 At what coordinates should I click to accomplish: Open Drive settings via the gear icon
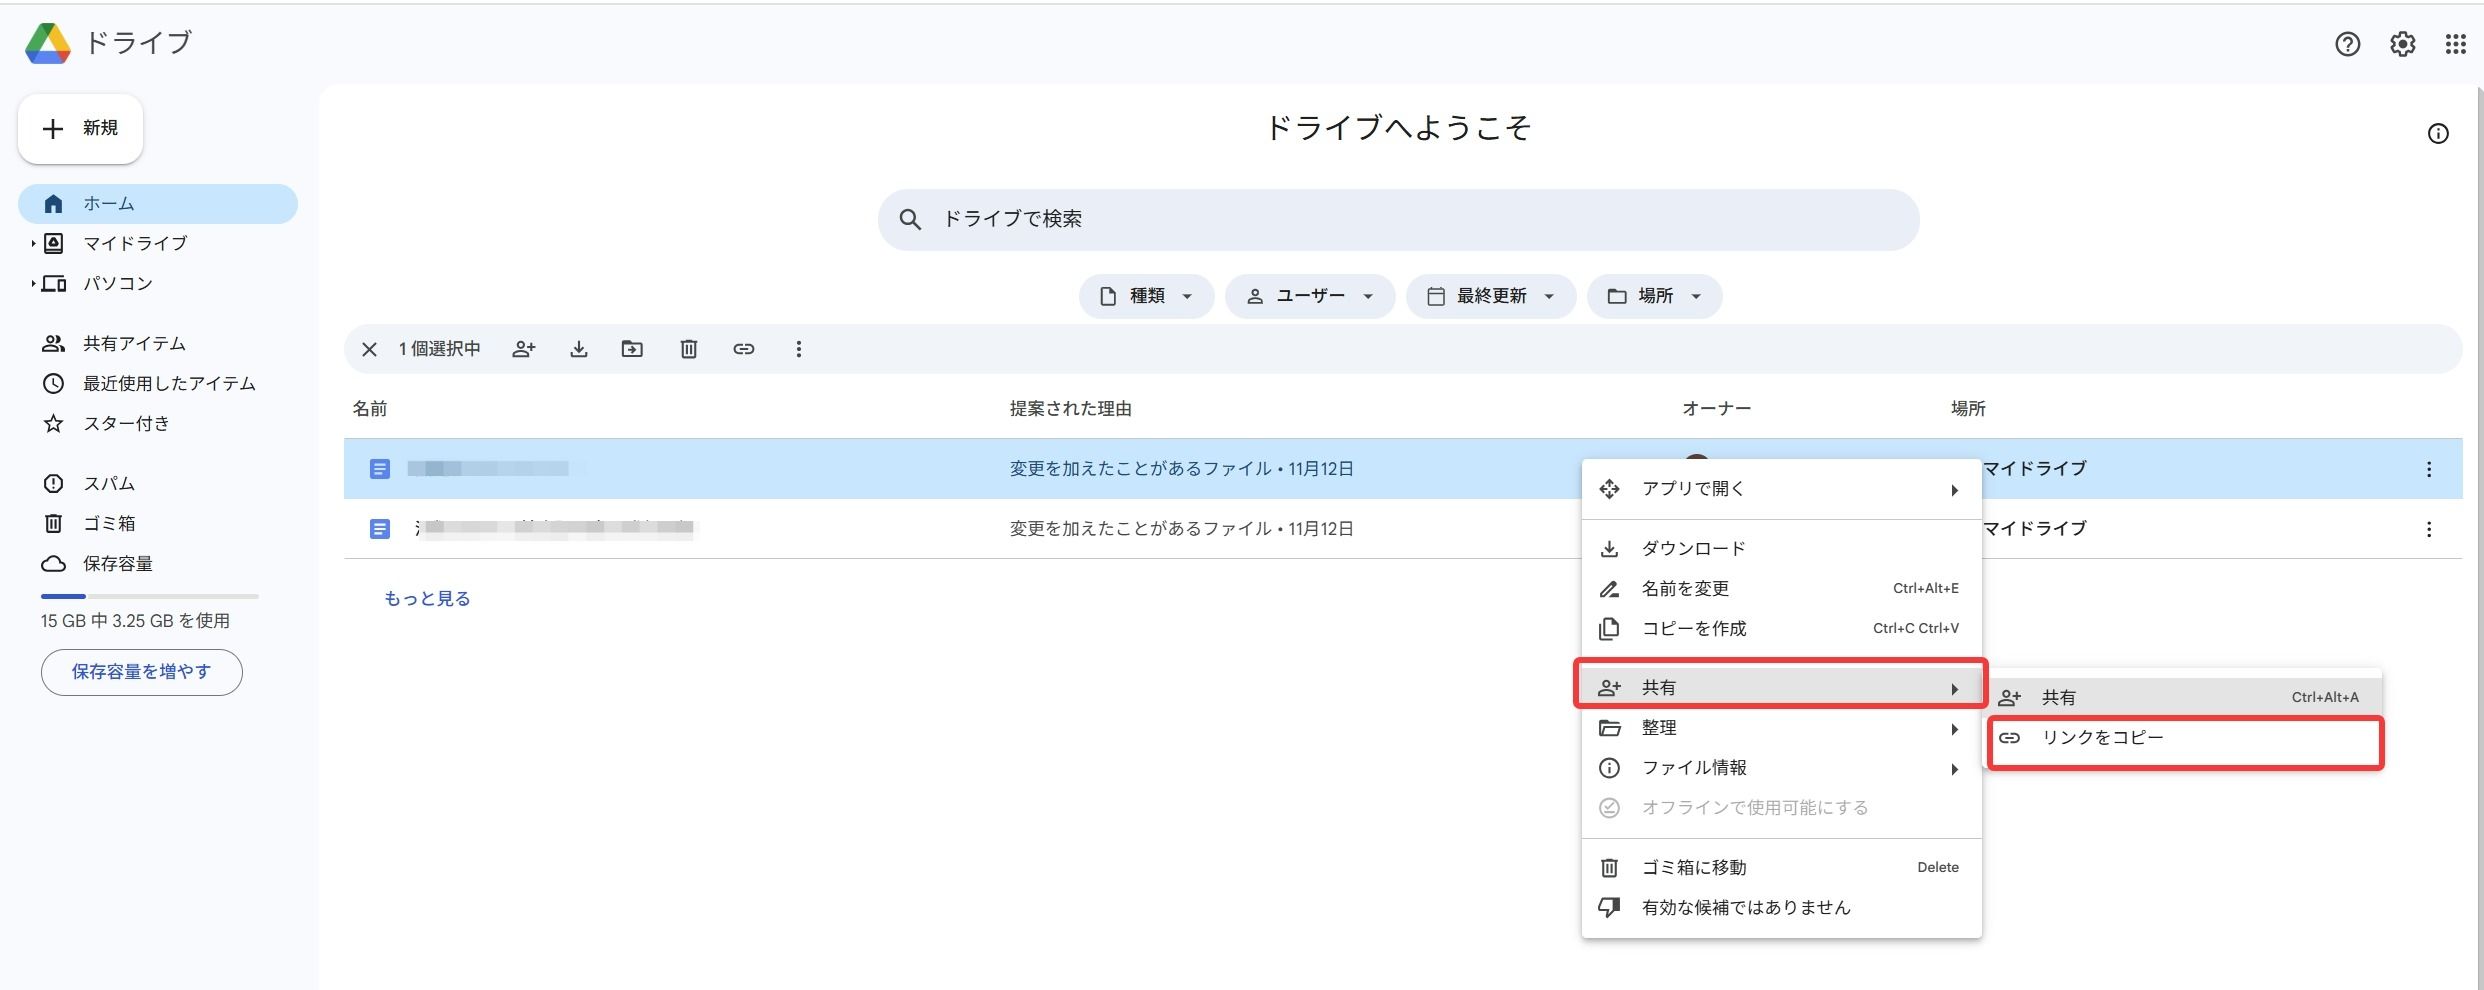tap(2402, 44)
